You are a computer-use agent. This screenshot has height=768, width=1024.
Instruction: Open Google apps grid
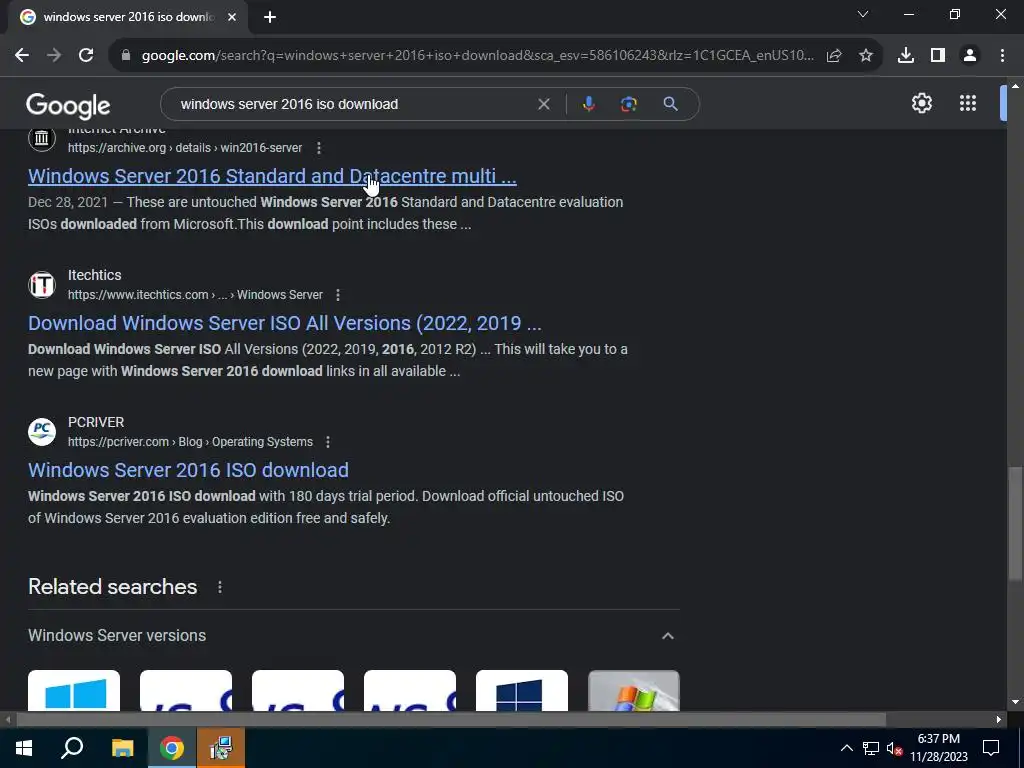coord(968,103)
